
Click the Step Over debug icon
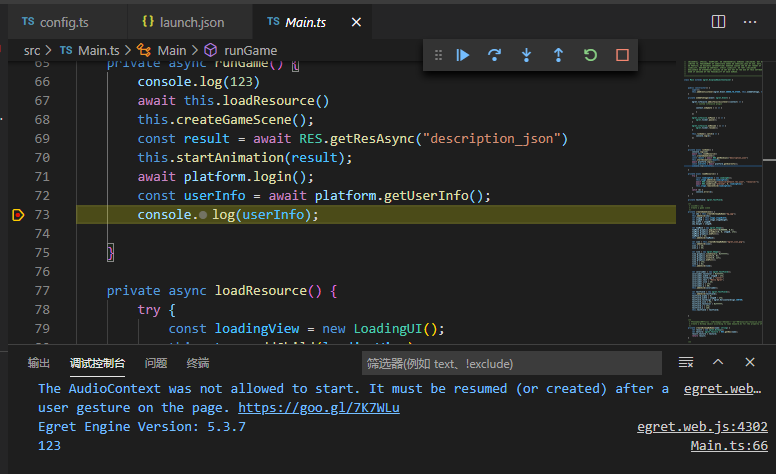pos(494,55)
